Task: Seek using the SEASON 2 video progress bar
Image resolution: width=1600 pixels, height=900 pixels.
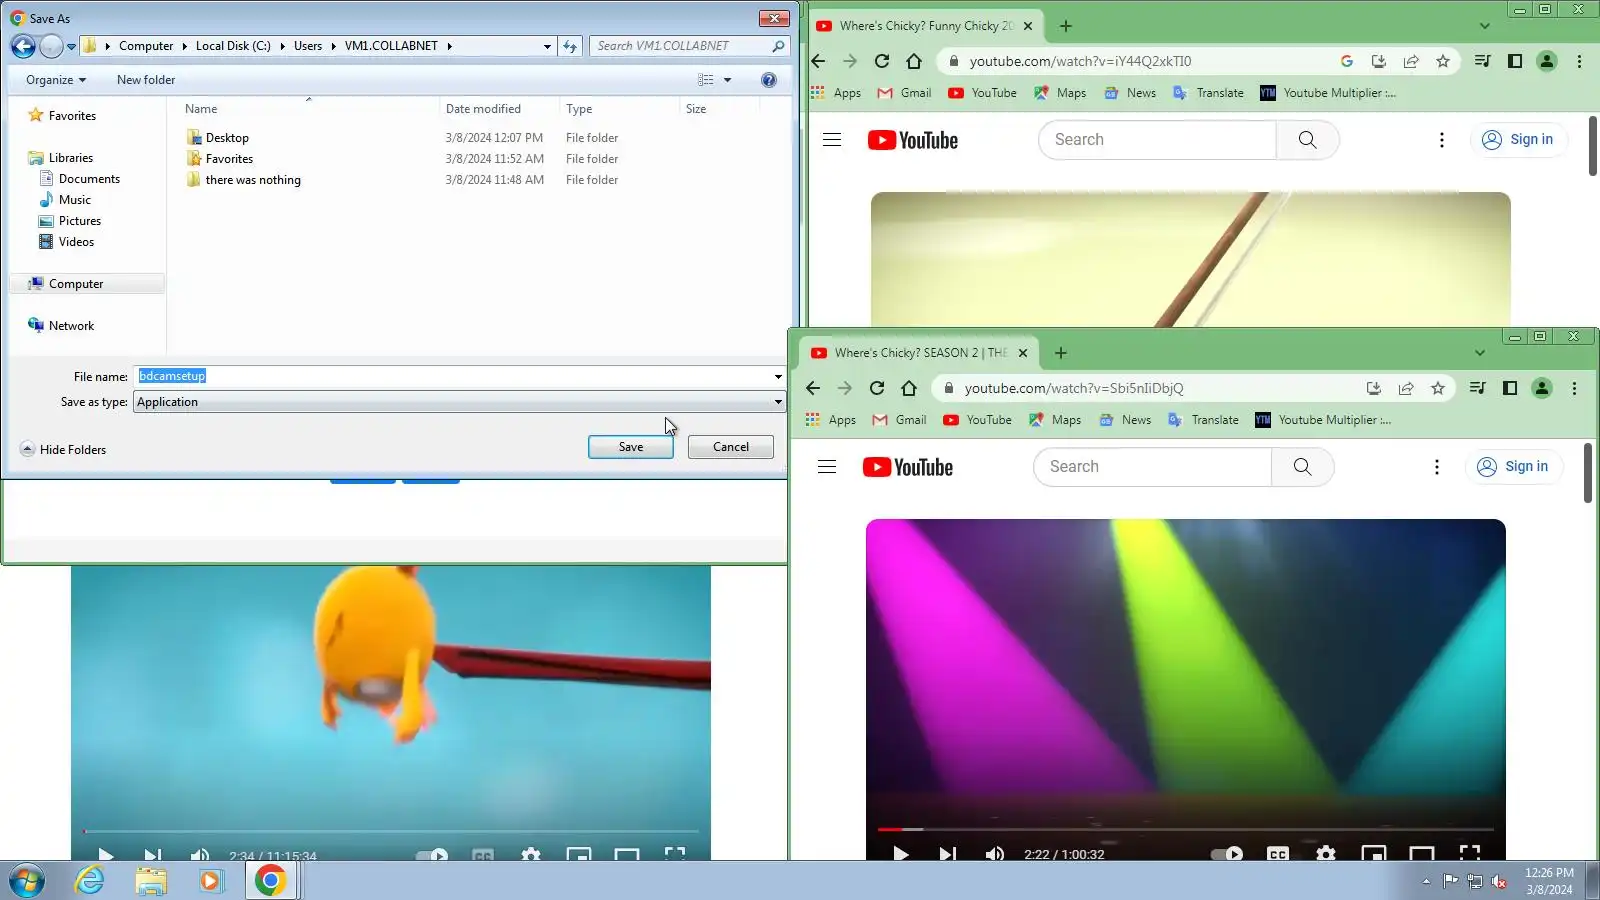Action: pos(1186,829)
